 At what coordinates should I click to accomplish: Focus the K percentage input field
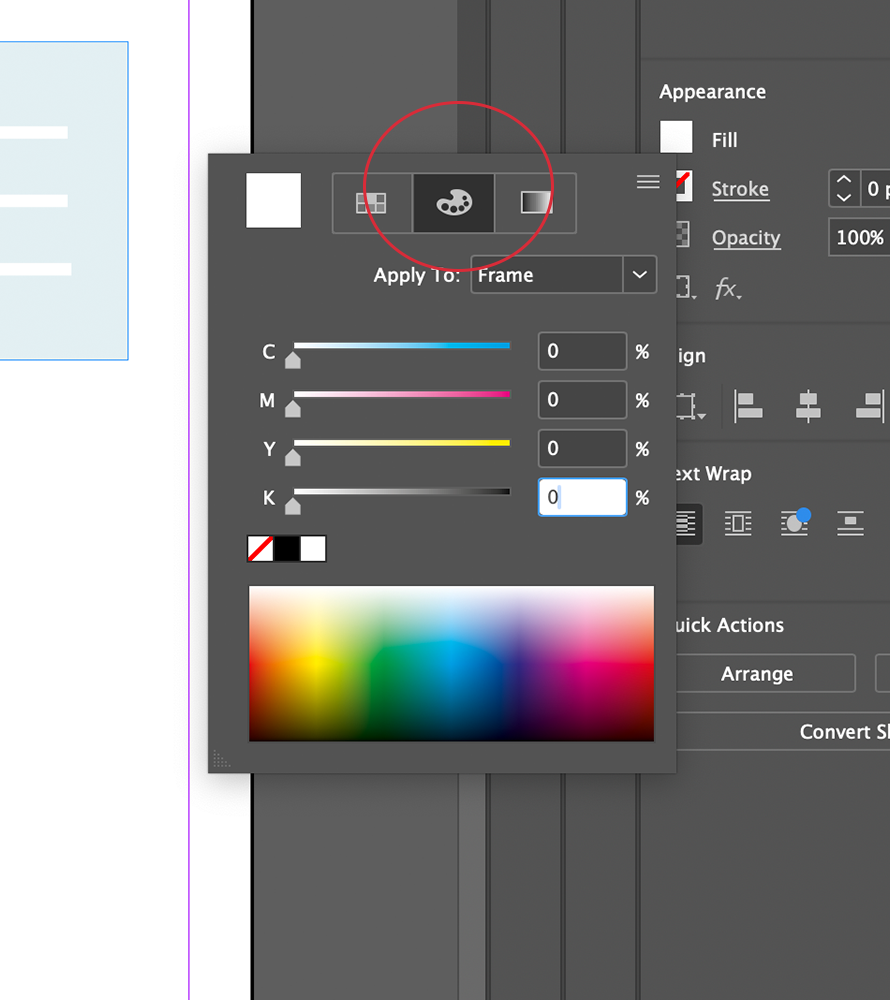[582, 497]
